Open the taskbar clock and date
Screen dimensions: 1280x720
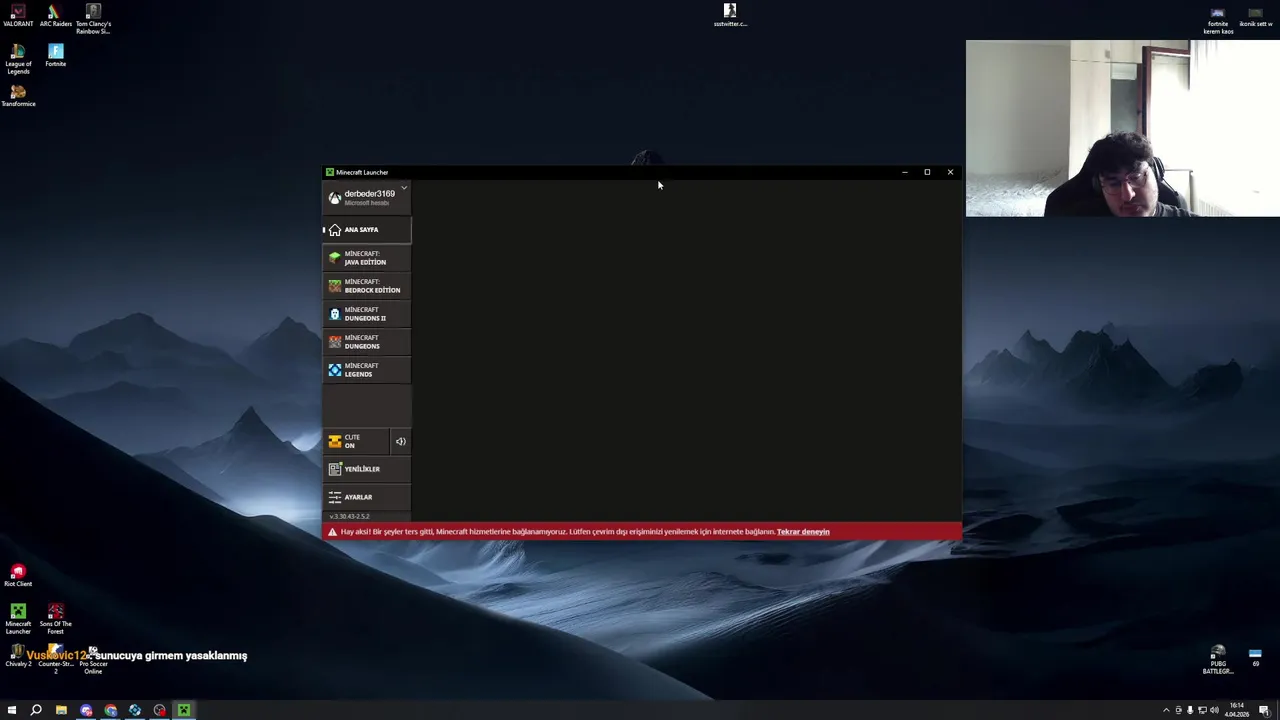click(1237, 710)
